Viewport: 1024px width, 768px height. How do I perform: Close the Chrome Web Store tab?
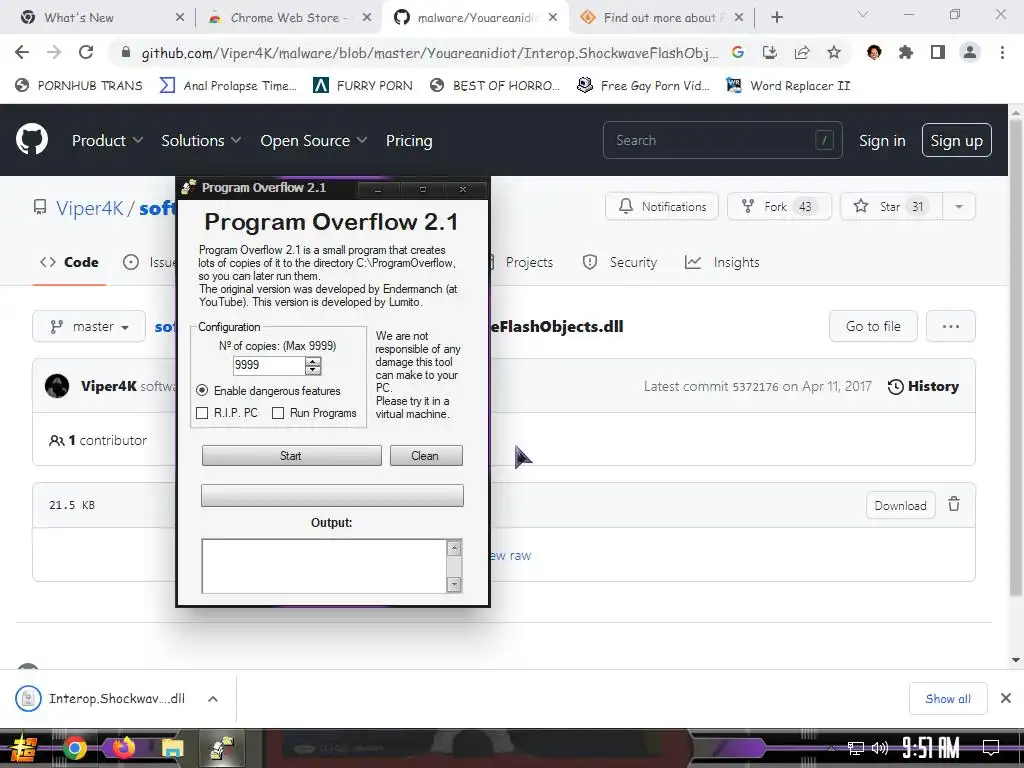coord(367,18)
